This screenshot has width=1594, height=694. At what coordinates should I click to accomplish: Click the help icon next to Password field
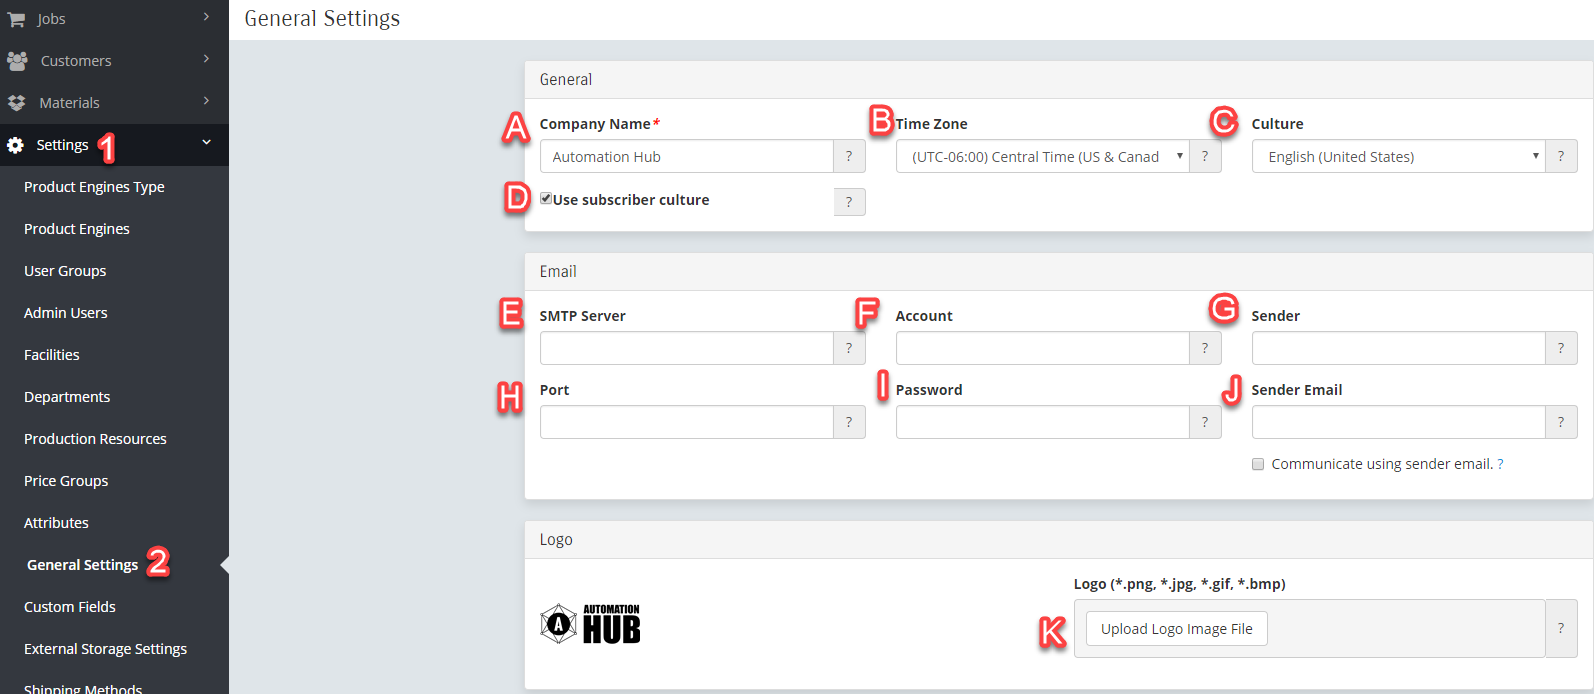pyautogui.click(x=1205, y=422)
